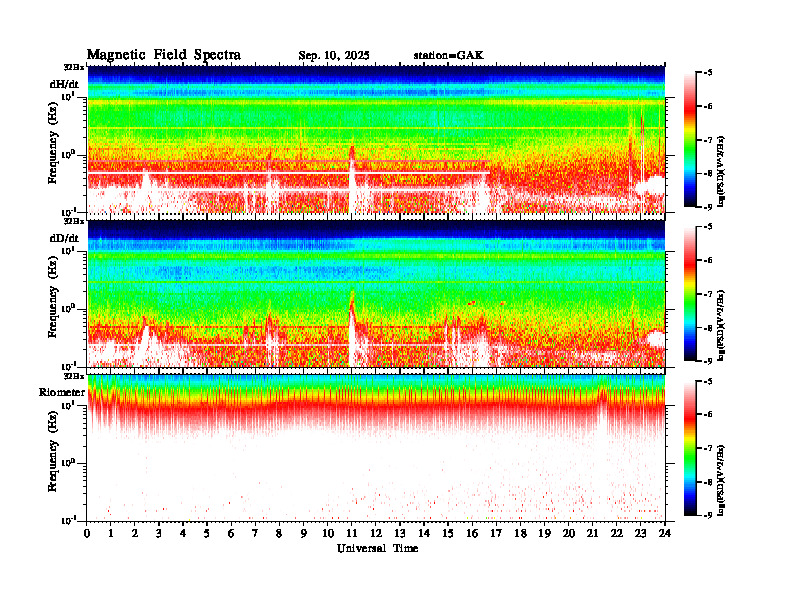Click hour "20" on the time axis
The image size is (792, 612).
pyautogui.click(x=569, y=533)
